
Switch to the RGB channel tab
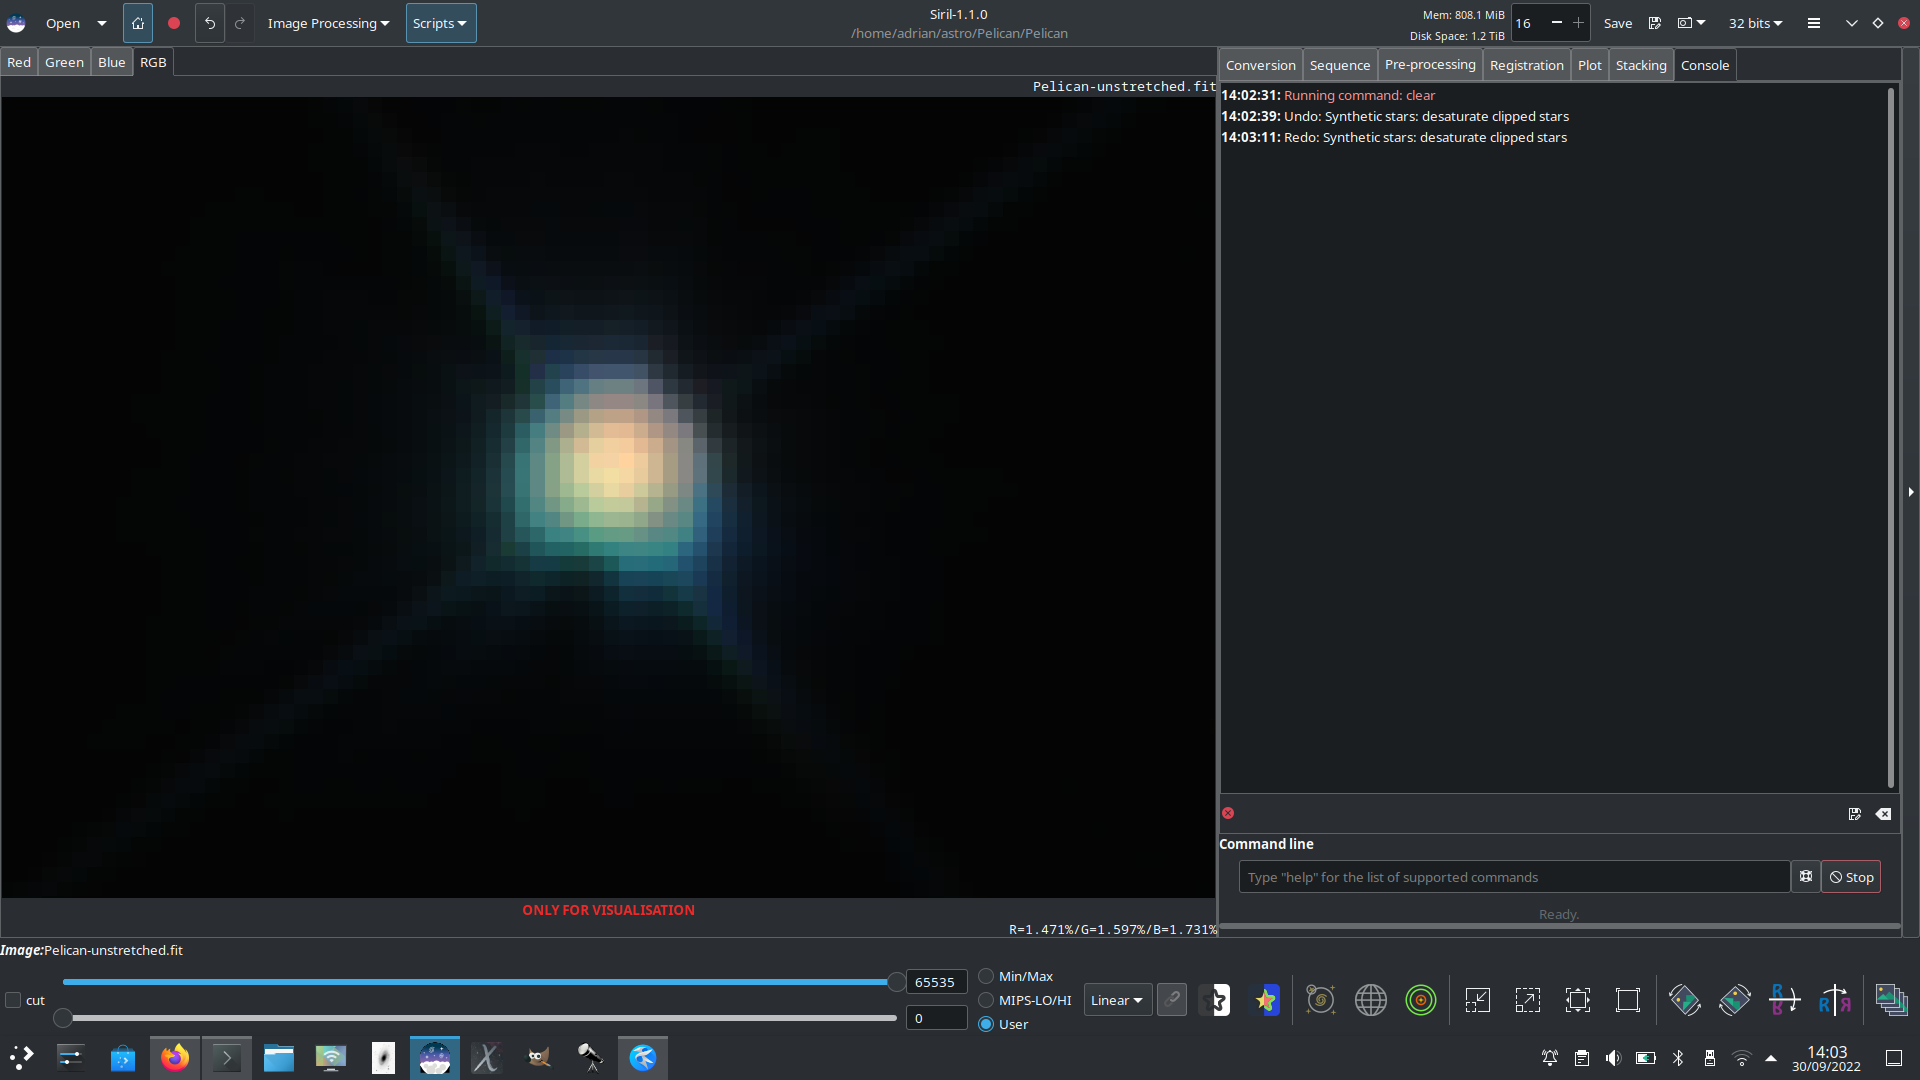[x=153, y=62]
